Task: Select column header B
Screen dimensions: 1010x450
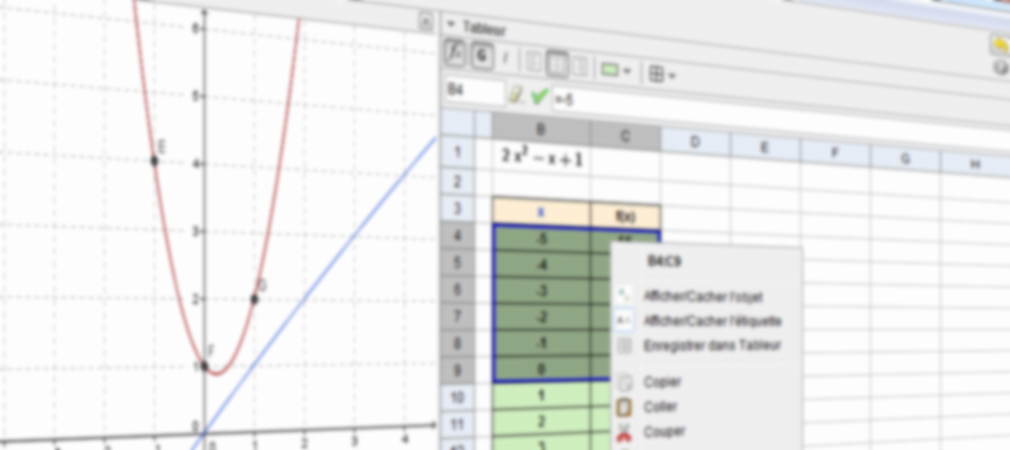Action: pyautogui.click(x=540, y=129)
